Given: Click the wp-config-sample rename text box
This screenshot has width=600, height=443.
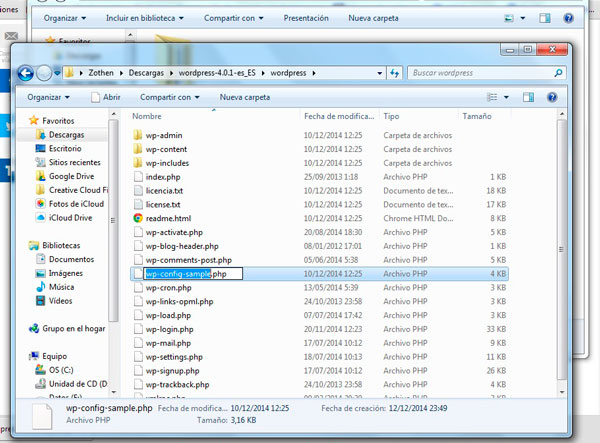Looking at the screenshot, I should tap(193, 274).
